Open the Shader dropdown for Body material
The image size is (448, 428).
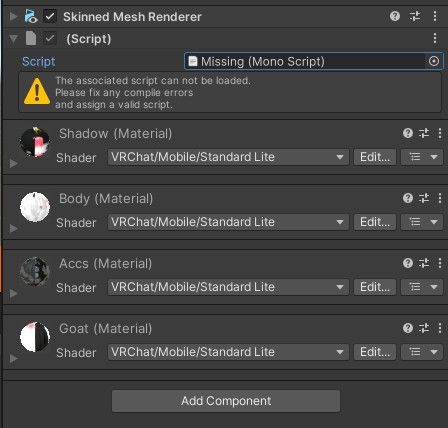point(228,222)
